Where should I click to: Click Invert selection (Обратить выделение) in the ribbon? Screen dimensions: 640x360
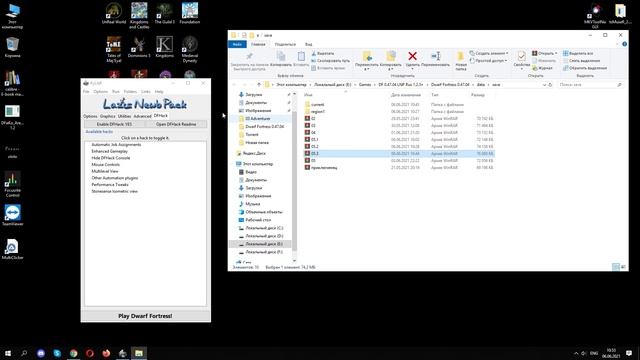coord(584,68)
